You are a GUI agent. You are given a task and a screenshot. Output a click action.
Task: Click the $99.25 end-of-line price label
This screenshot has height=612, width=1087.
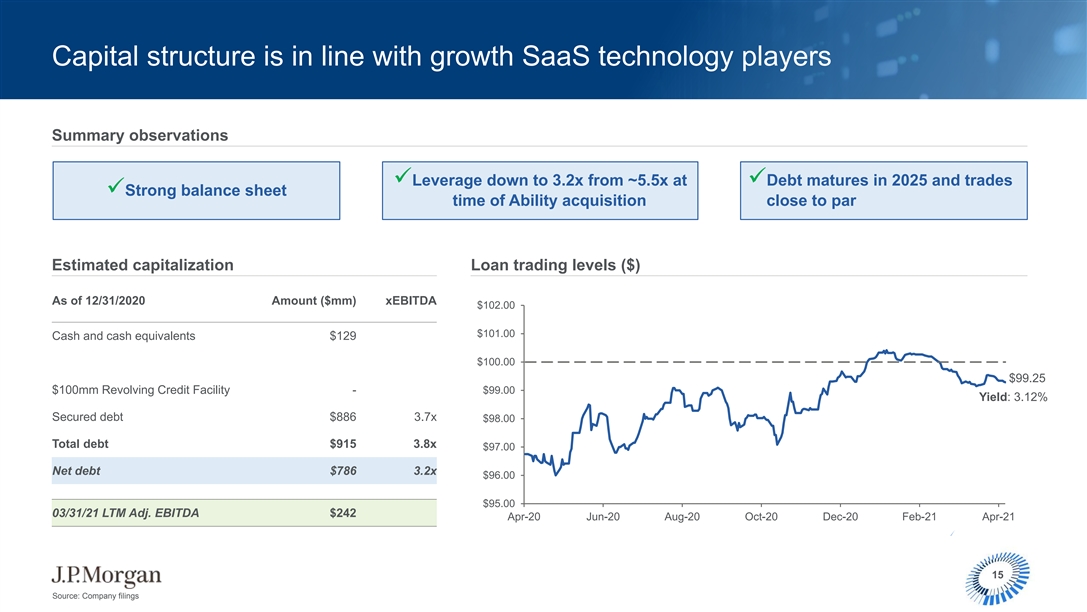pos(1027,378)
